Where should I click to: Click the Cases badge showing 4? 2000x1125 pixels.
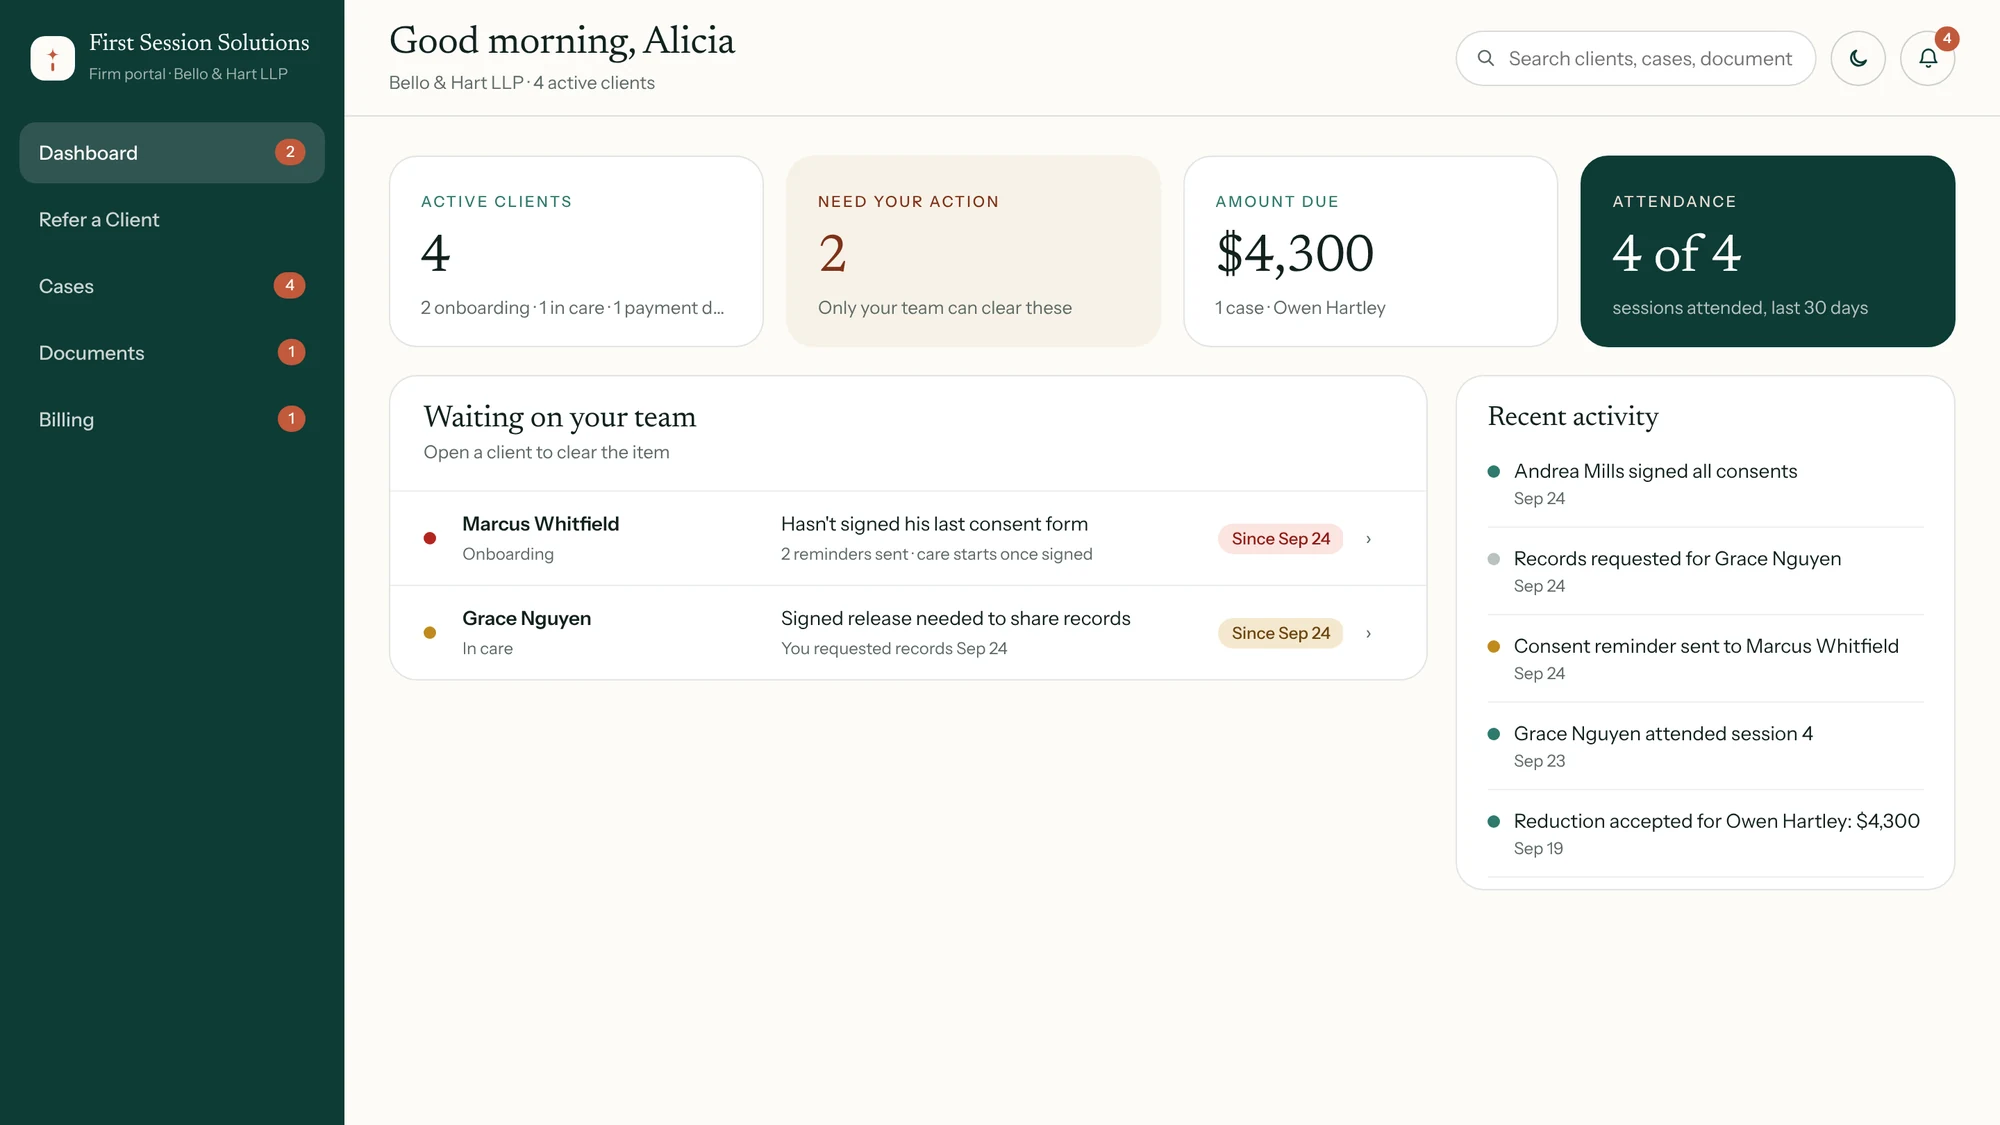click(x=290, y=285)
